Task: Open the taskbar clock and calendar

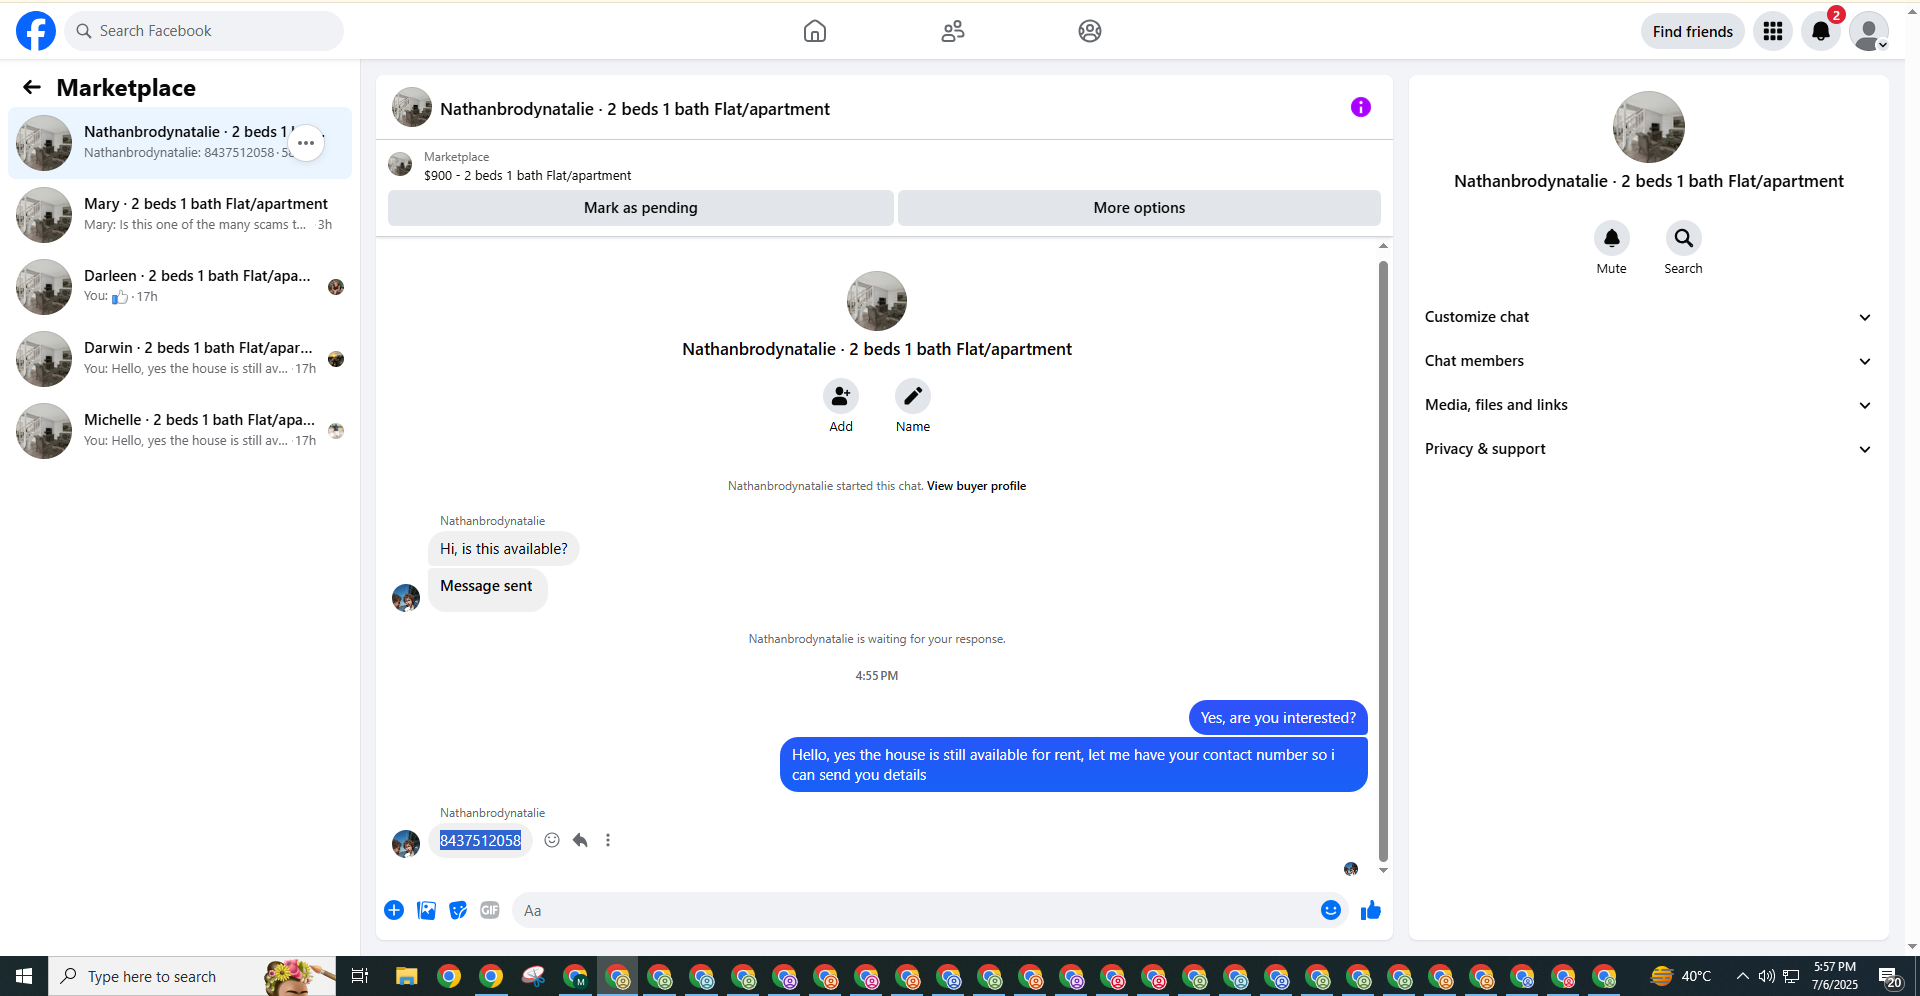Action: [1835, 976]
